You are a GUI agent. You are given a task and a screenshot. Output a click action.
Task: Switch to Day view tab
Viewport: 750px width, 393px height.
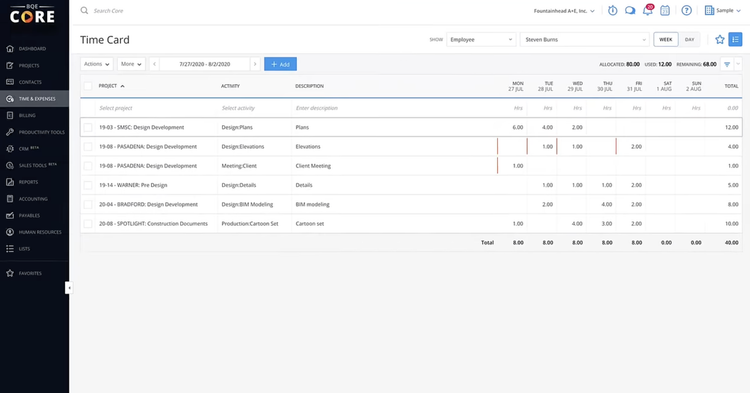(x=689, y=40)
